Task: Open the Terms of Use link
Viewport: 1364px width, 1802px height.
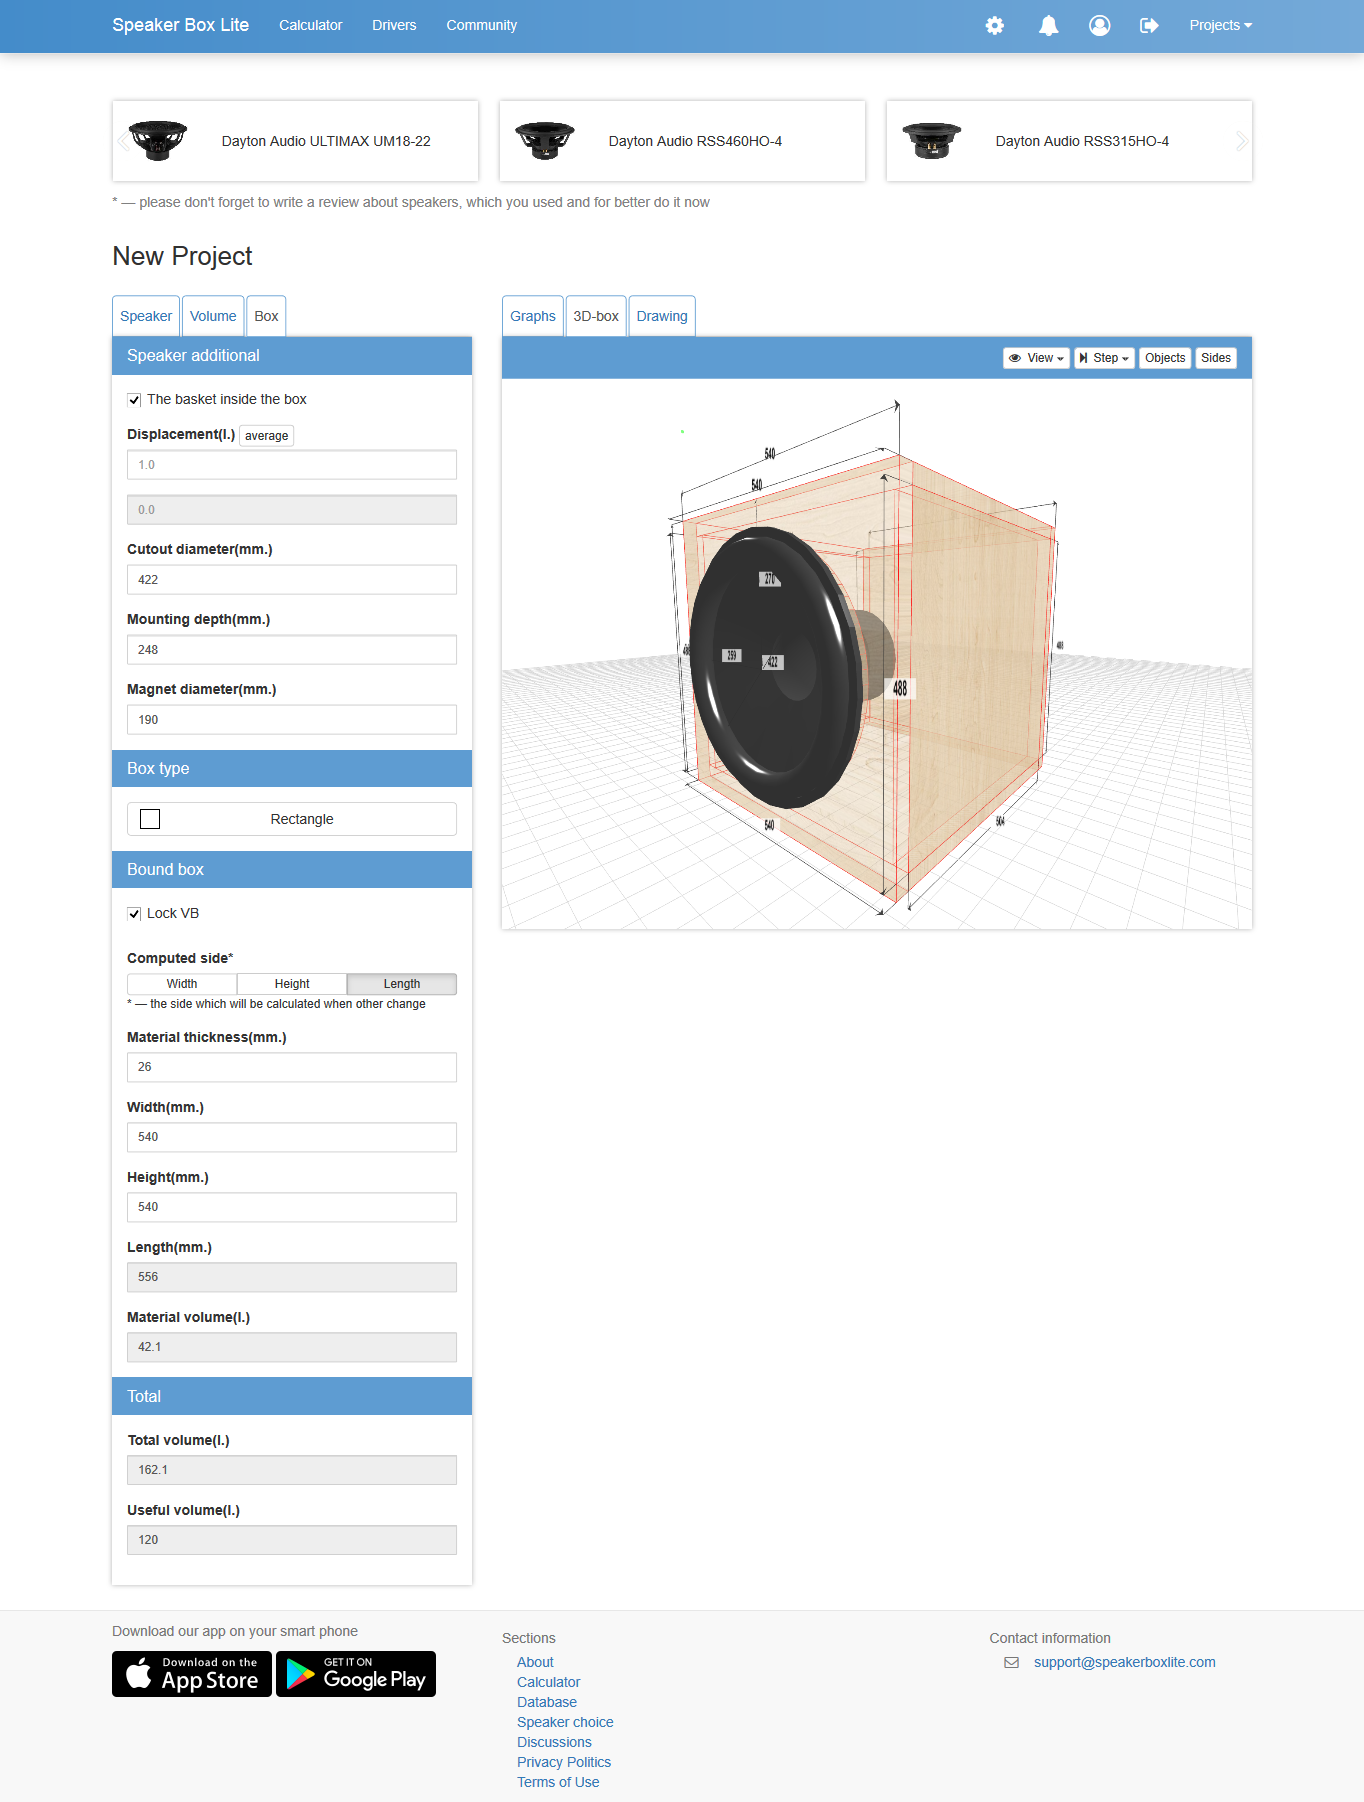Action: click(x=558, y=1782)
